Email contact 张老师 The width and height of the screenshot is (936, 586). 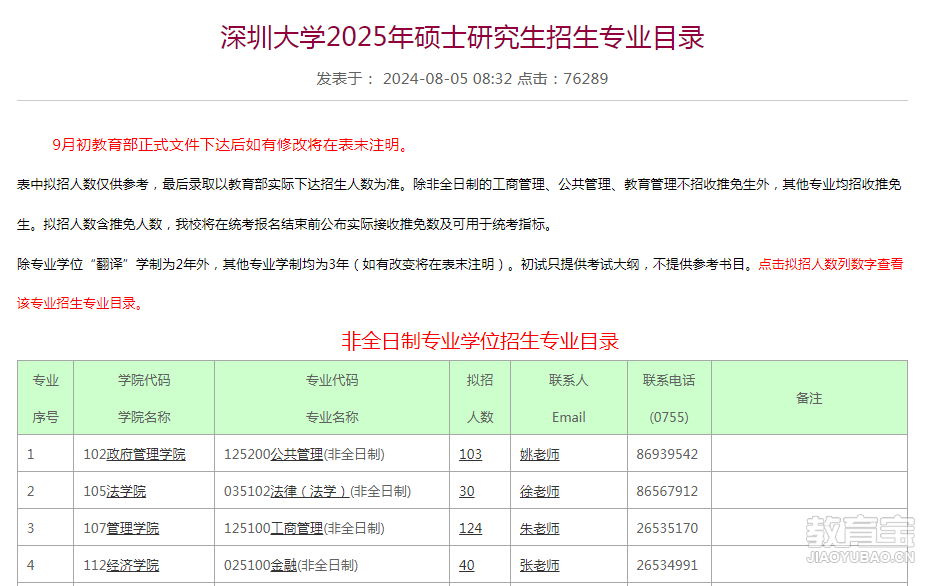[540, 565]
